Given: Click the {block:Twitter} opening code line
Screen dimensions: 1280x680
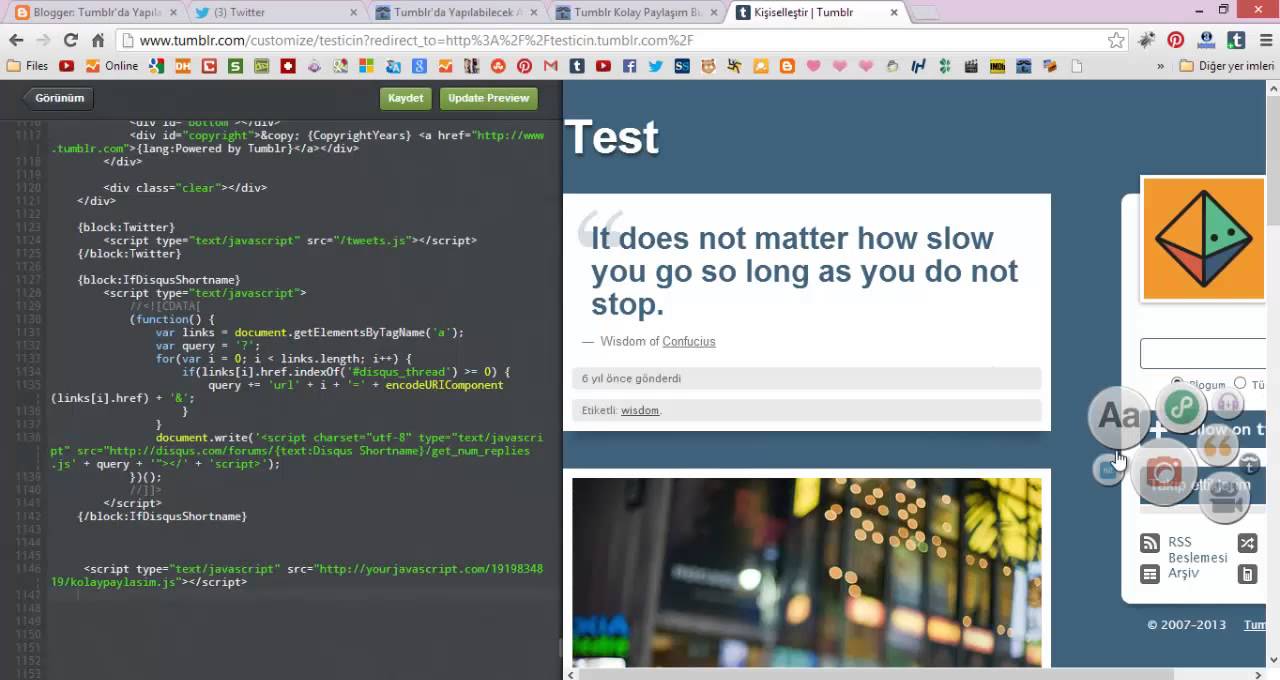Looking at the screenshot, I should coord(126,227).
